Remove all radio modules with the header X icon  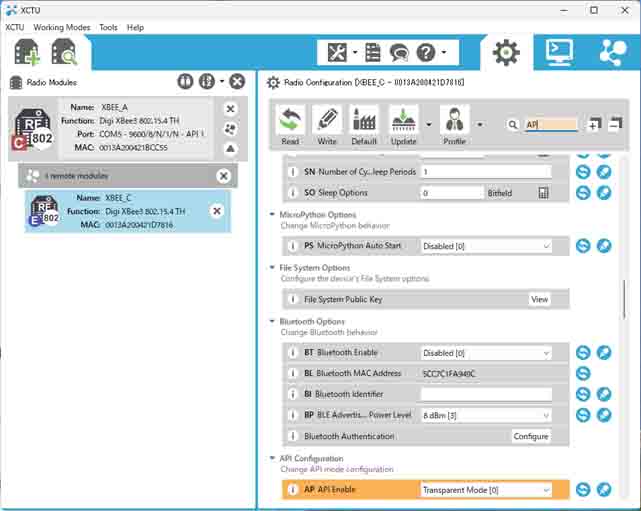point(237,81)
